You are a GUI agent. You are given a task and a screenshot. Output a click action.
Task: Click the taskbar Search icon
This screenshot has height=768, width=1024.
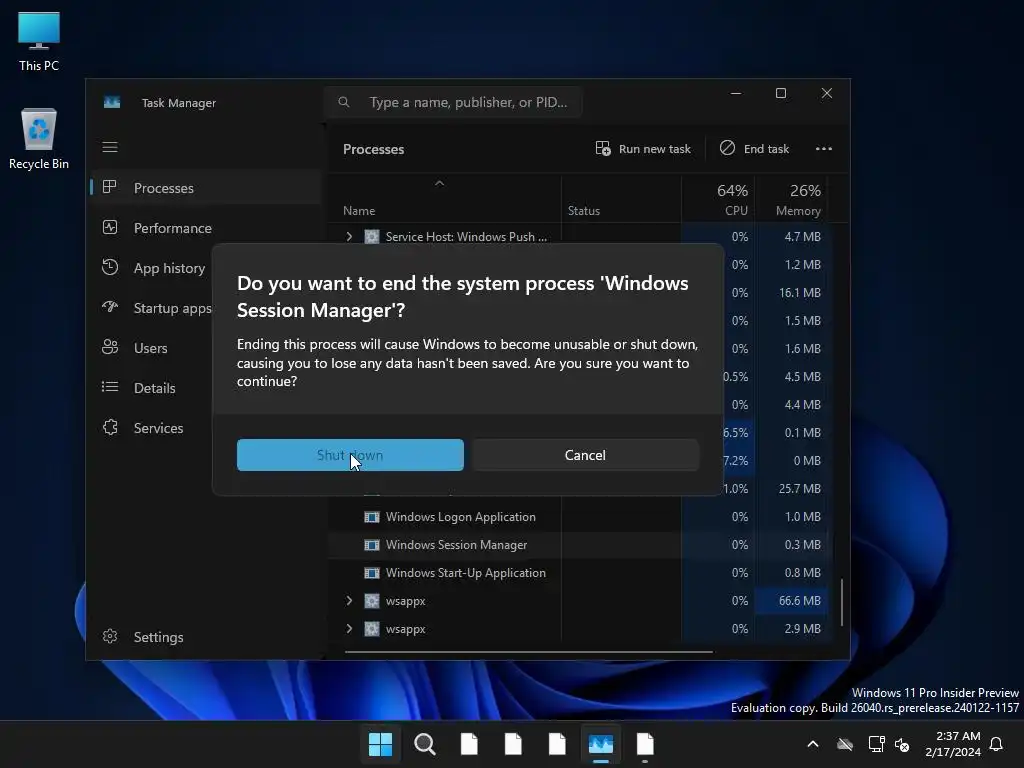click(424, 744)
